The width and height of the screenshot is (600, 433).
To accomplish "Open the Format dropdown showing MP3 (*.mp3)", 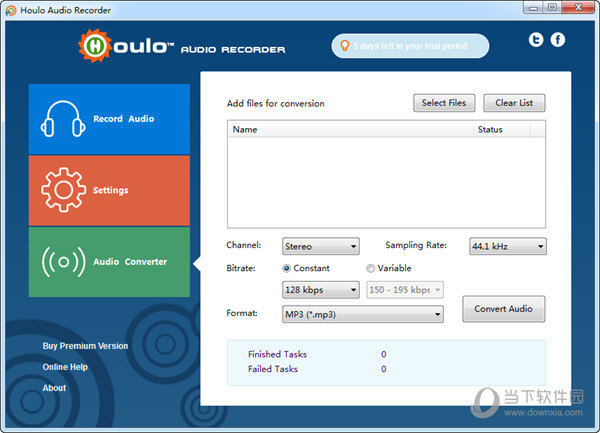I will (x=363, y=314).
